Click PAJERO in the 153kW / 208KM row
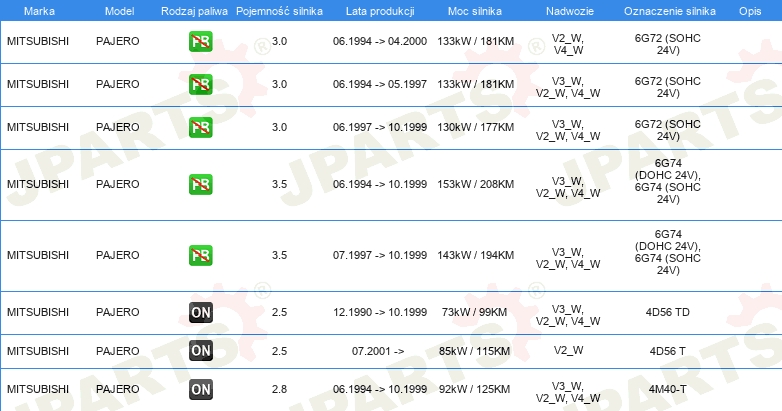Image resolution: width=782 pixels, height=411 pixels. [118, 184]
